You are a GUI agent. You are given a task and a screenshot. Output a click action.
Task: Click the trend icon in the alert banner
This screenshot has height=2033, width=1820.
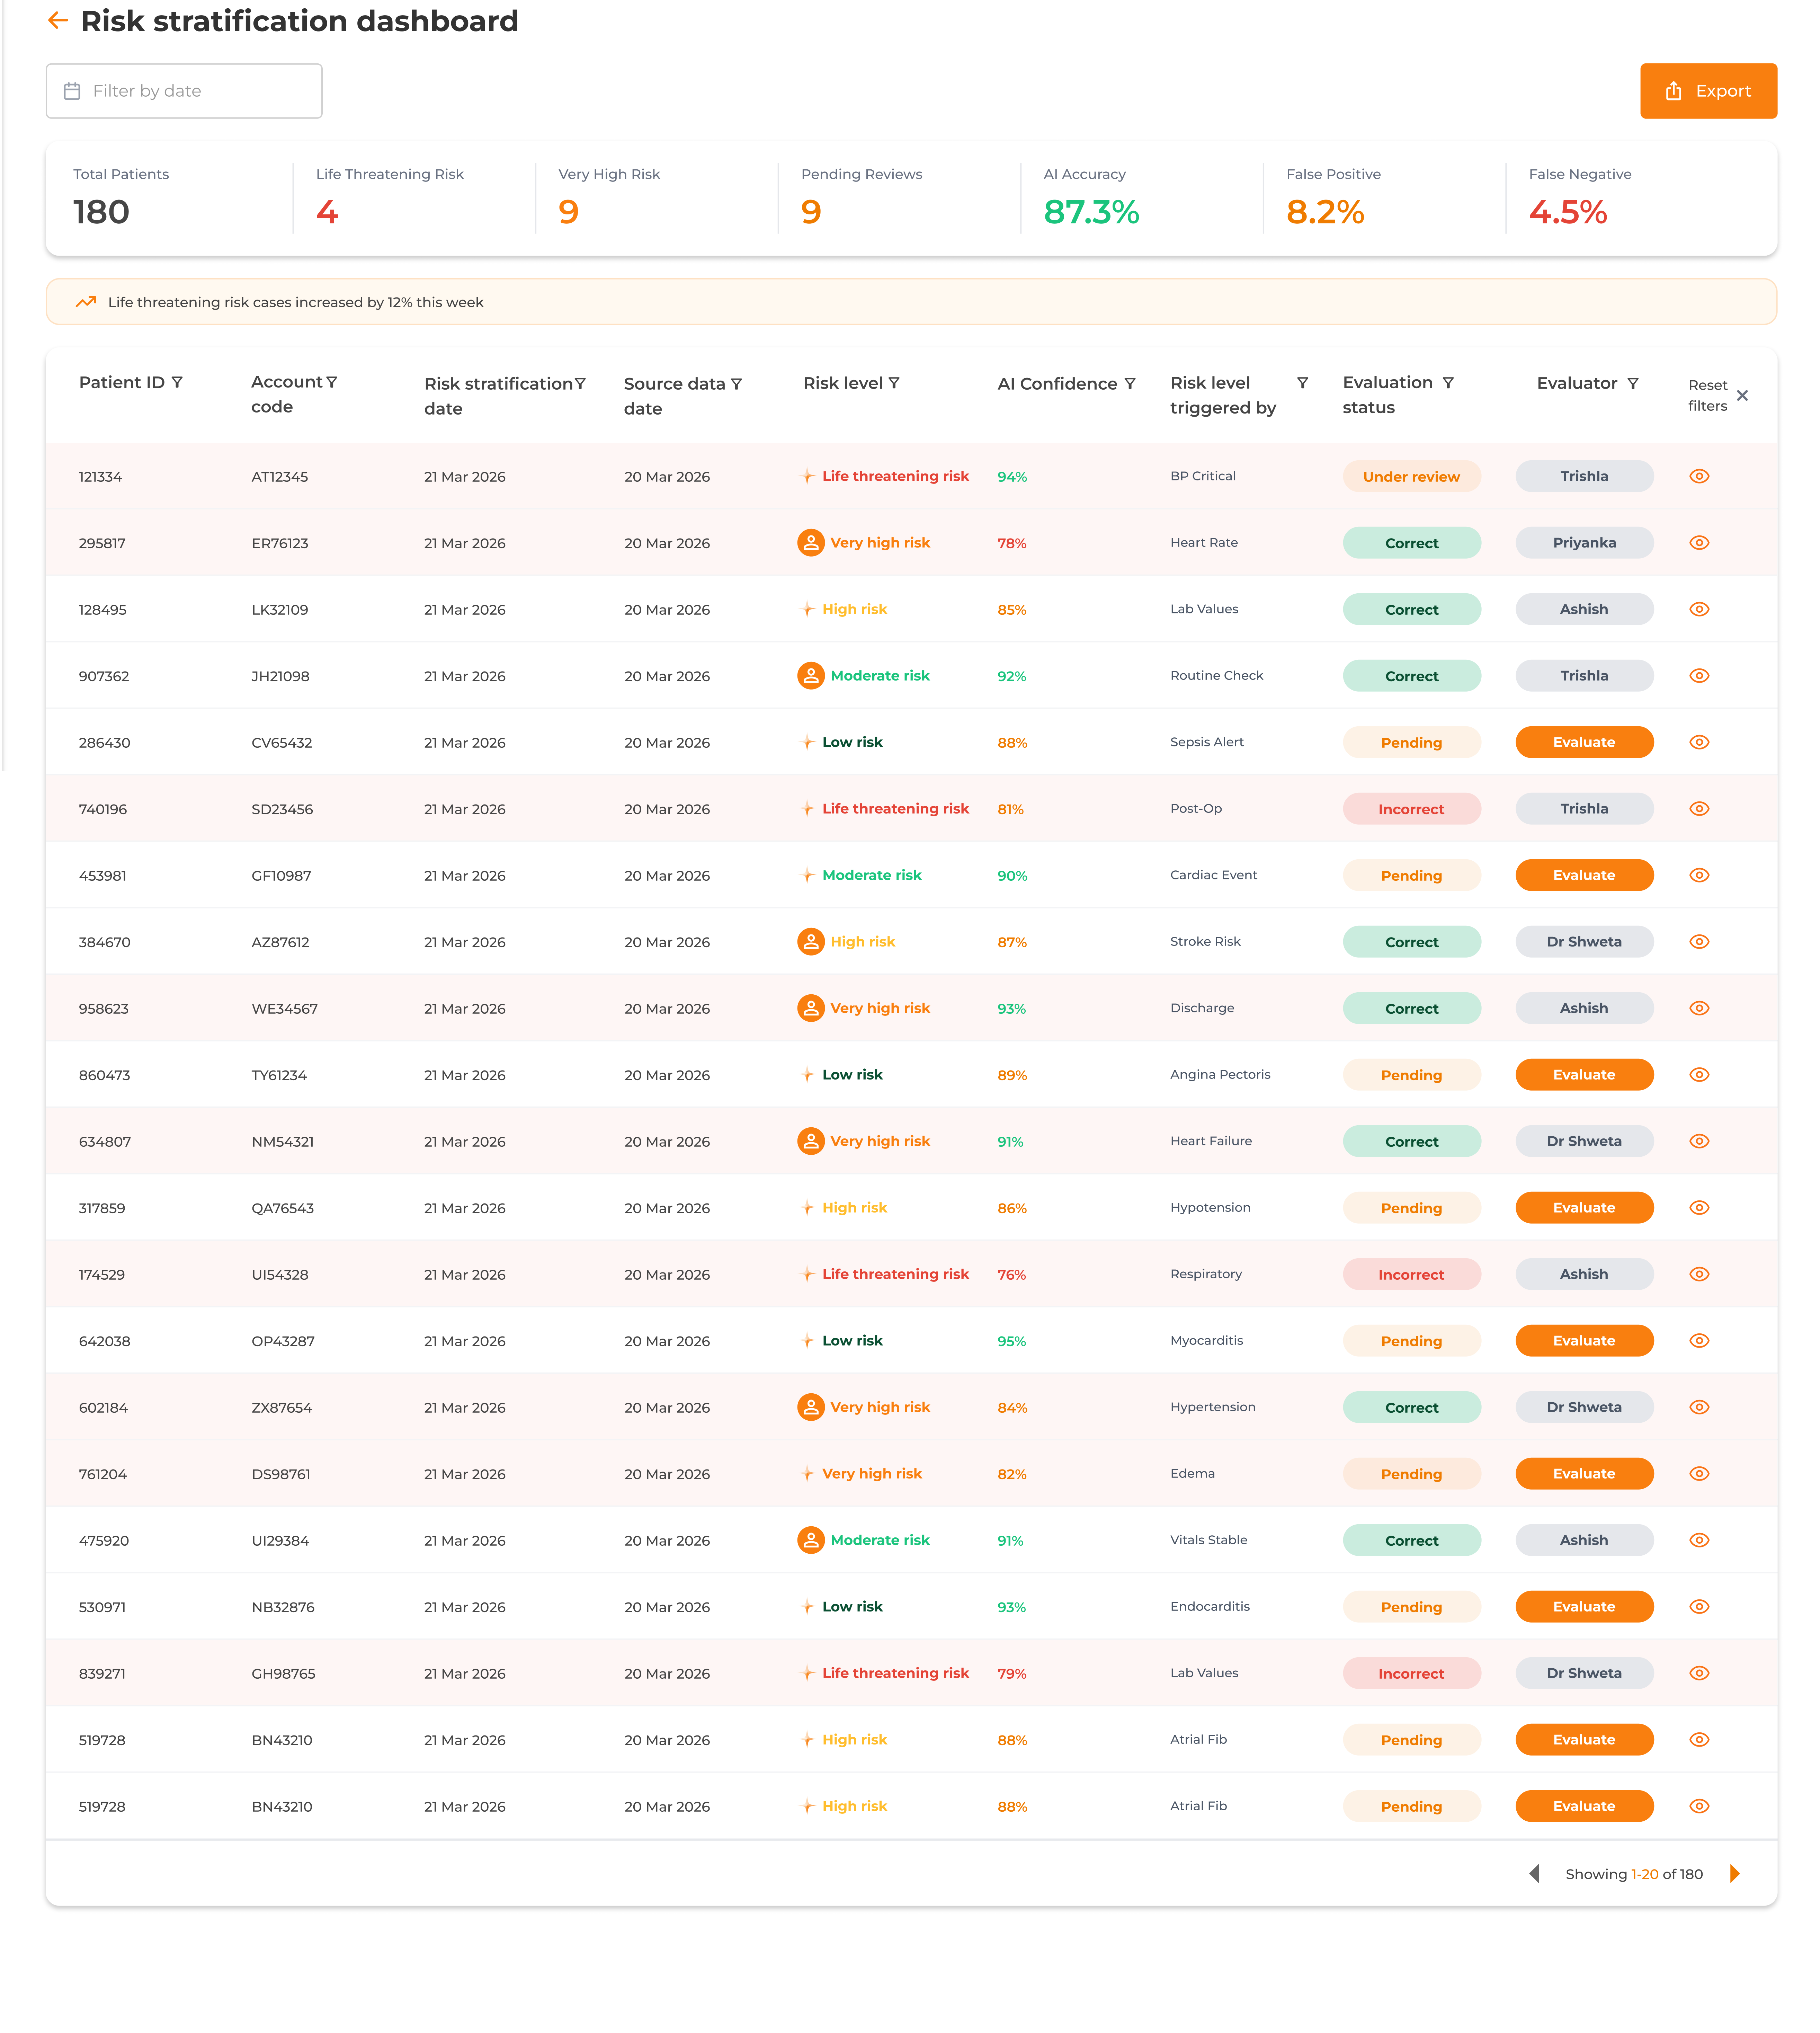pos(86,302)
